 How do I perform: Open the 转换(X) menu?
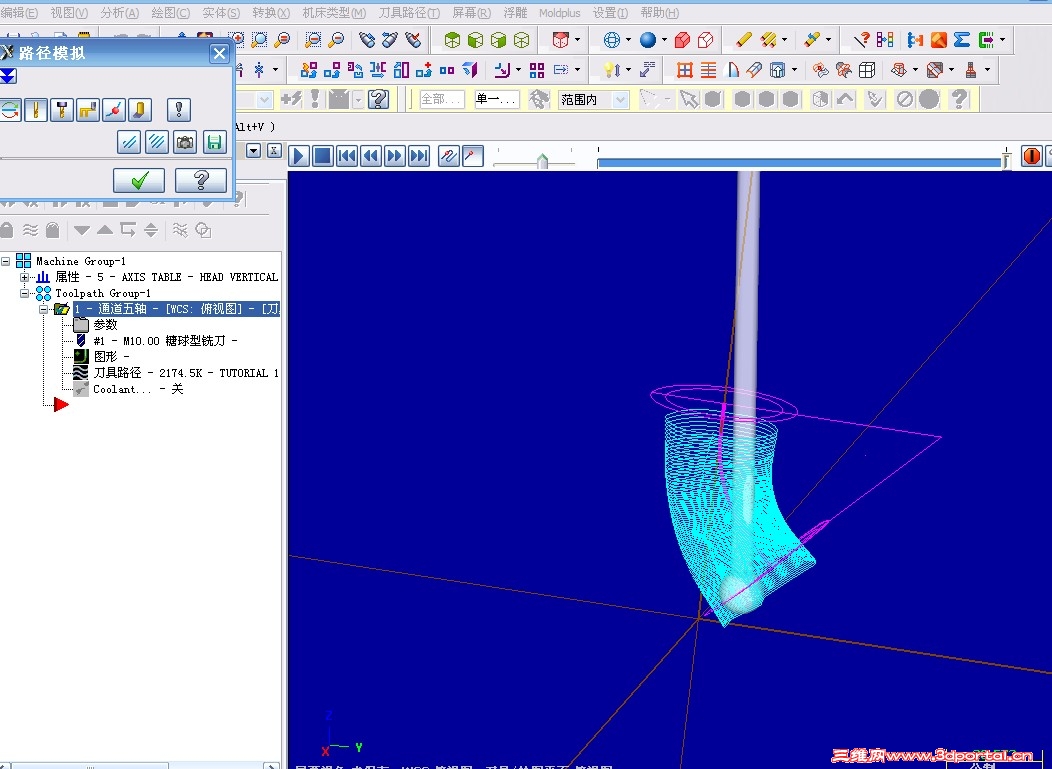coord(271,13)
